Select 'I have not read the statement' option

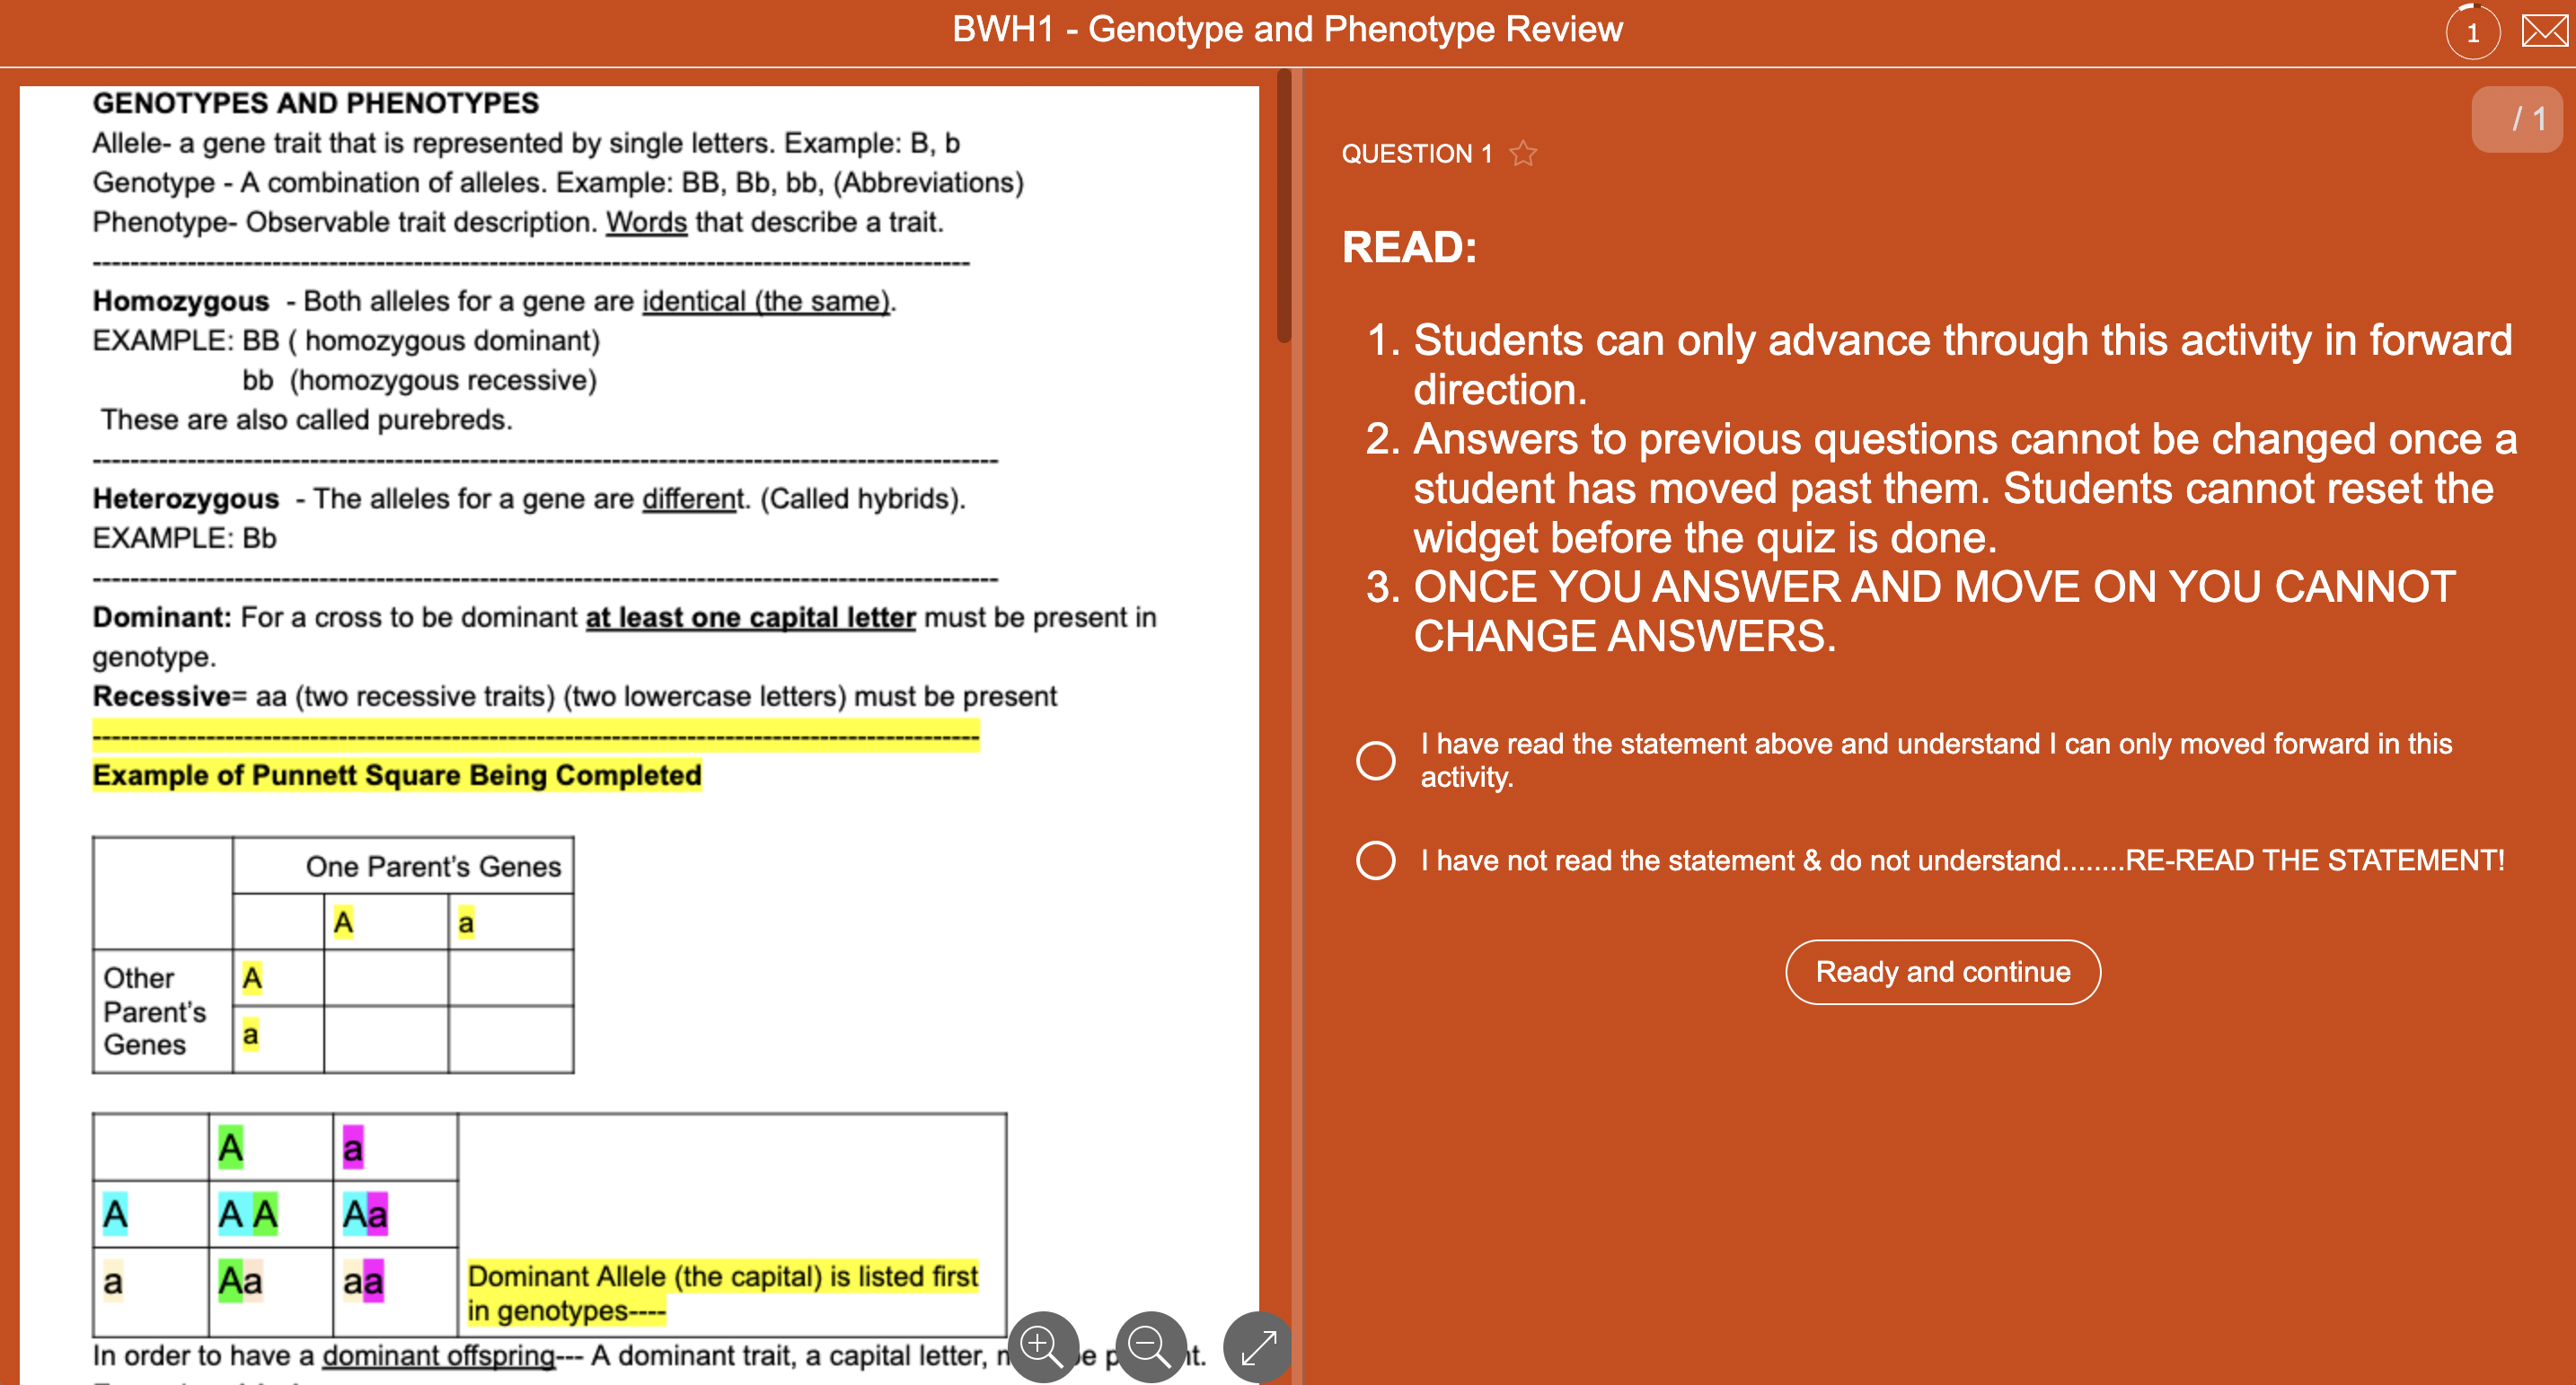coord(1376,860)
